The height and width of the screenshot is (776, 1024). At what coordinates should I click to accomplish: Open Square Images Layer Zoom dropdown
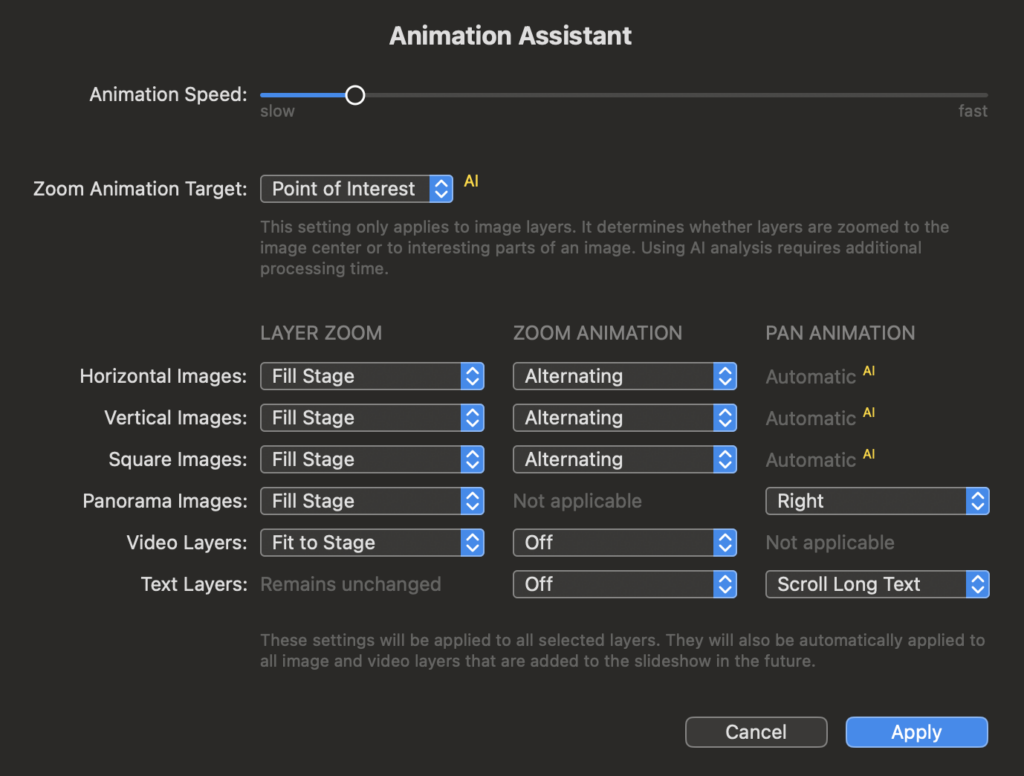click(372, 459)
